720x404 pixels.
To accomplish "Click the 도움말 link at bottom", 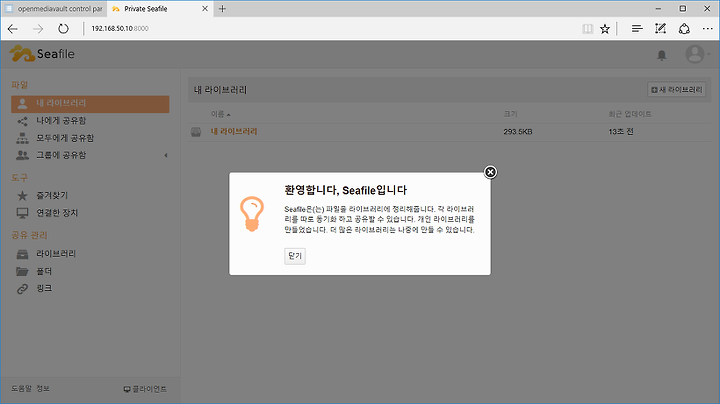I will pos(21,388).
